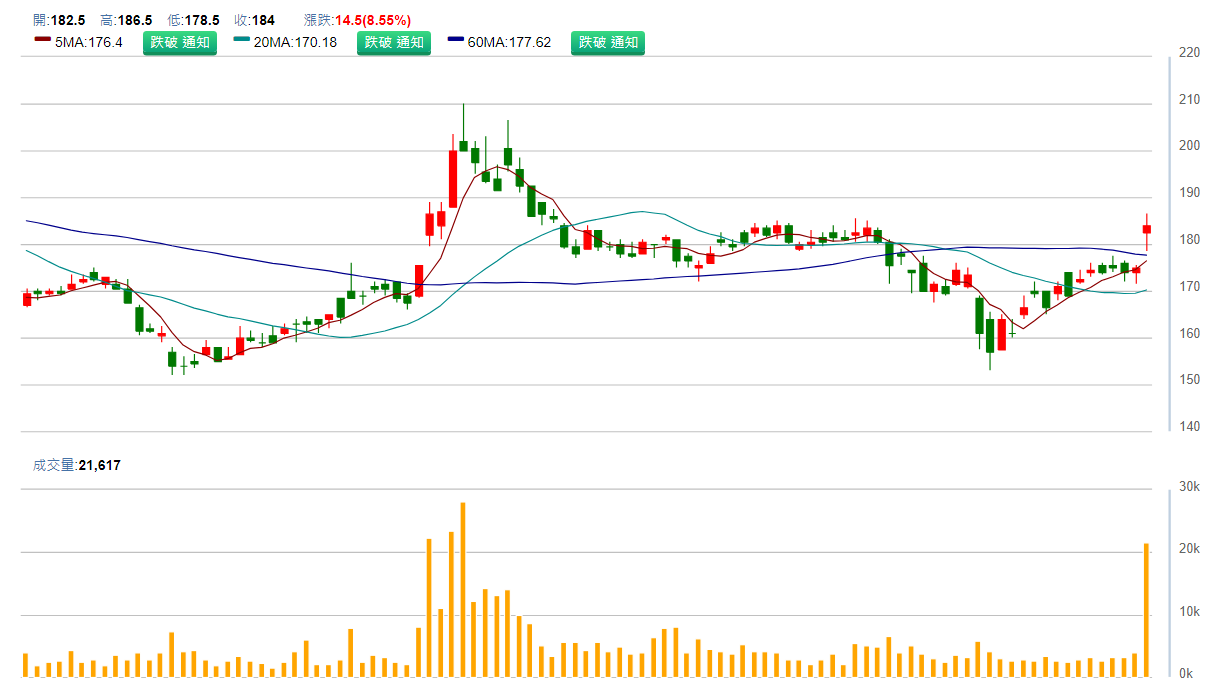
Task: Click the navy 60MA legend swatch
Action: tap(456, 40)
